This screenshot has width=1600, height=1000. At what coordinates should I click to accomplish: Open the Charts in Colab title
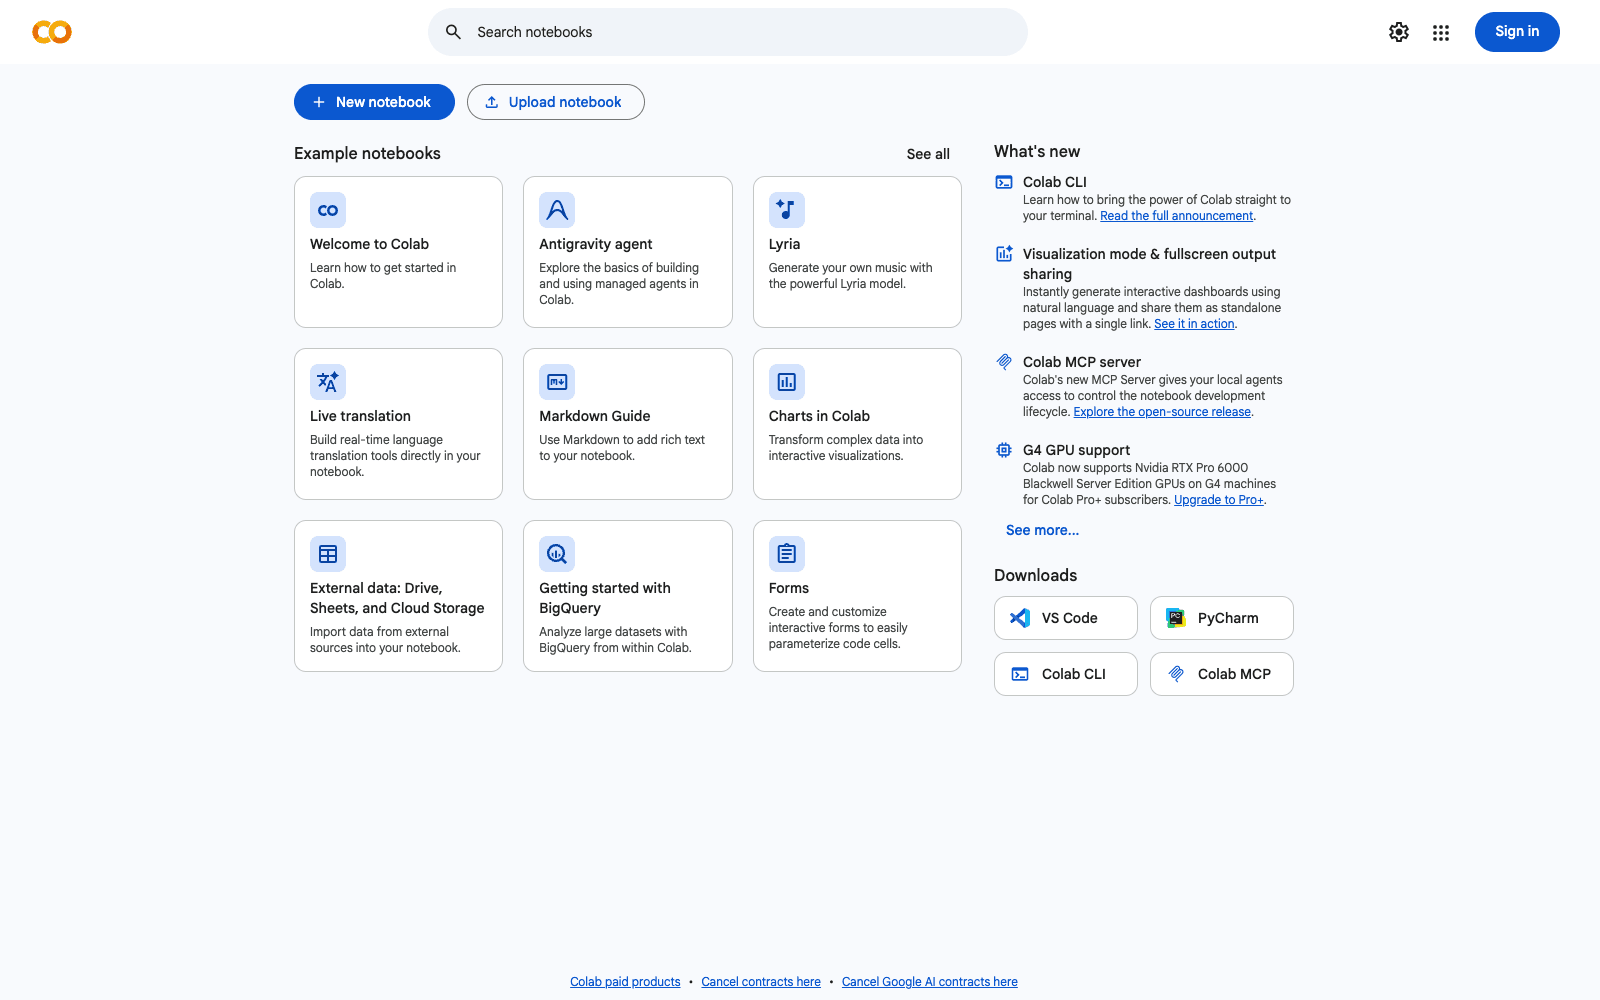819,416
